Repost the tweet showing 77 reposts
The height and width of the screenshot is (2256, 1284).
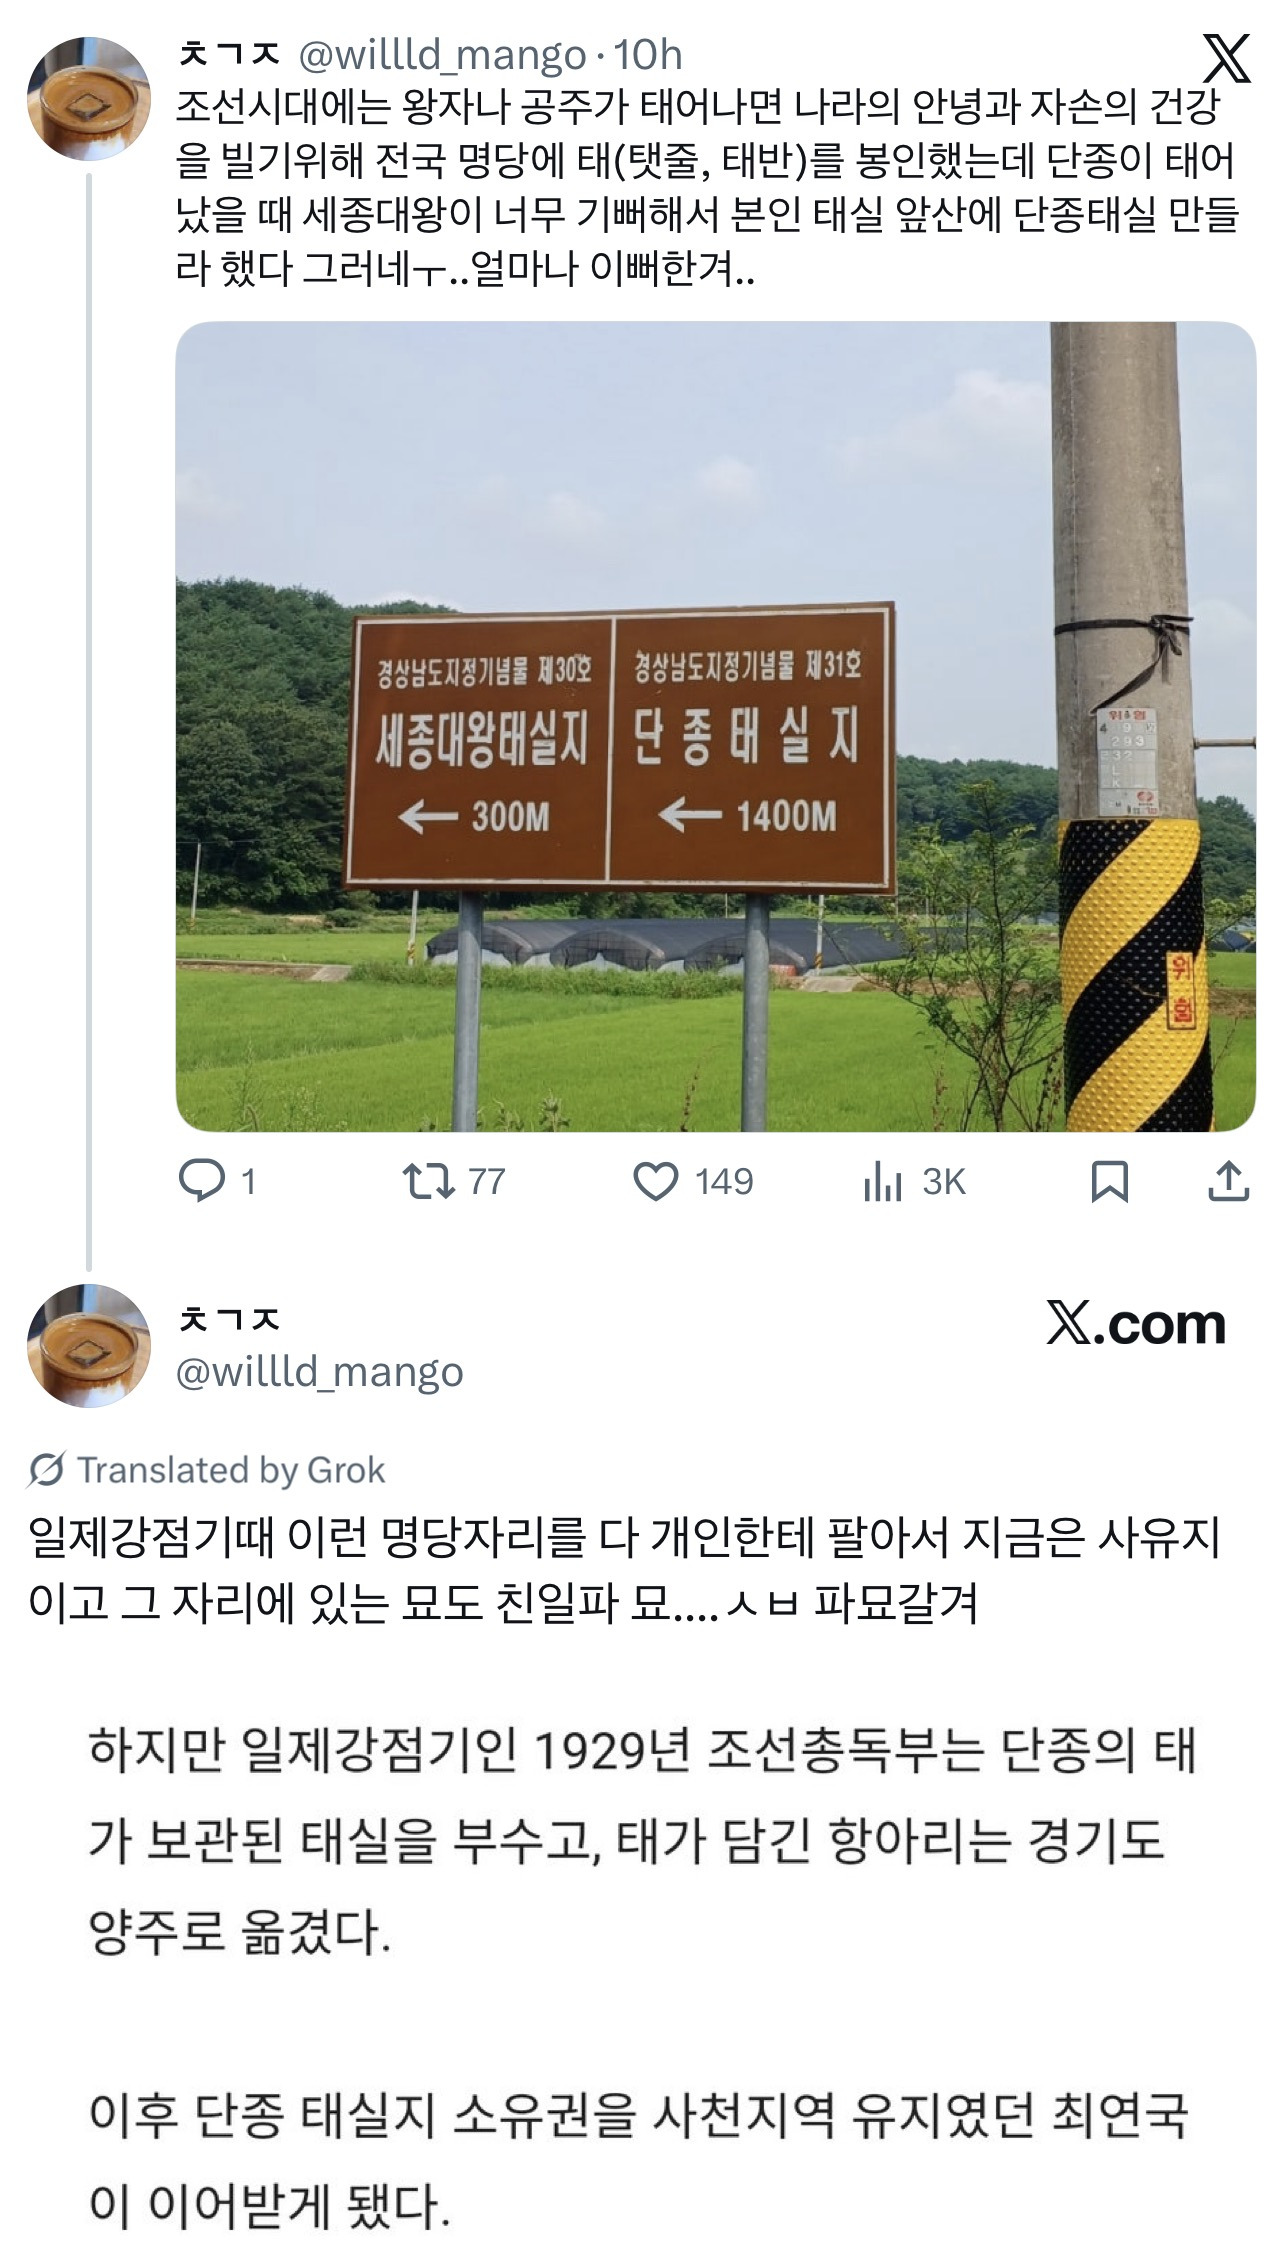point(427,1181)
